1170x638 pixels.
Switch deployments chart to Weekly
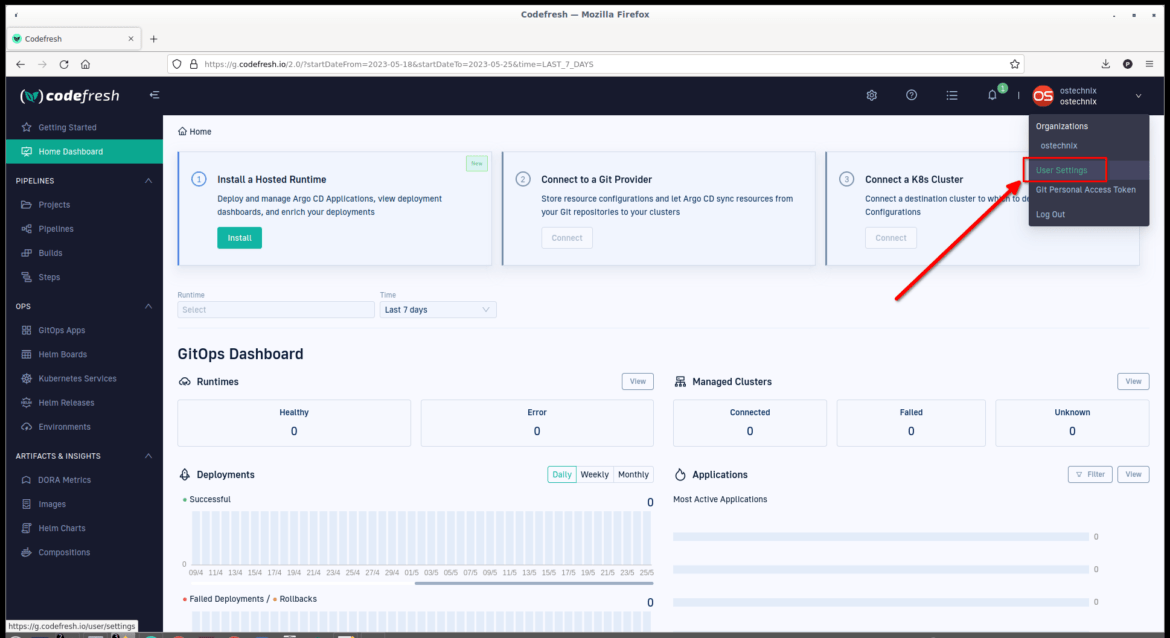click(595, 475)
